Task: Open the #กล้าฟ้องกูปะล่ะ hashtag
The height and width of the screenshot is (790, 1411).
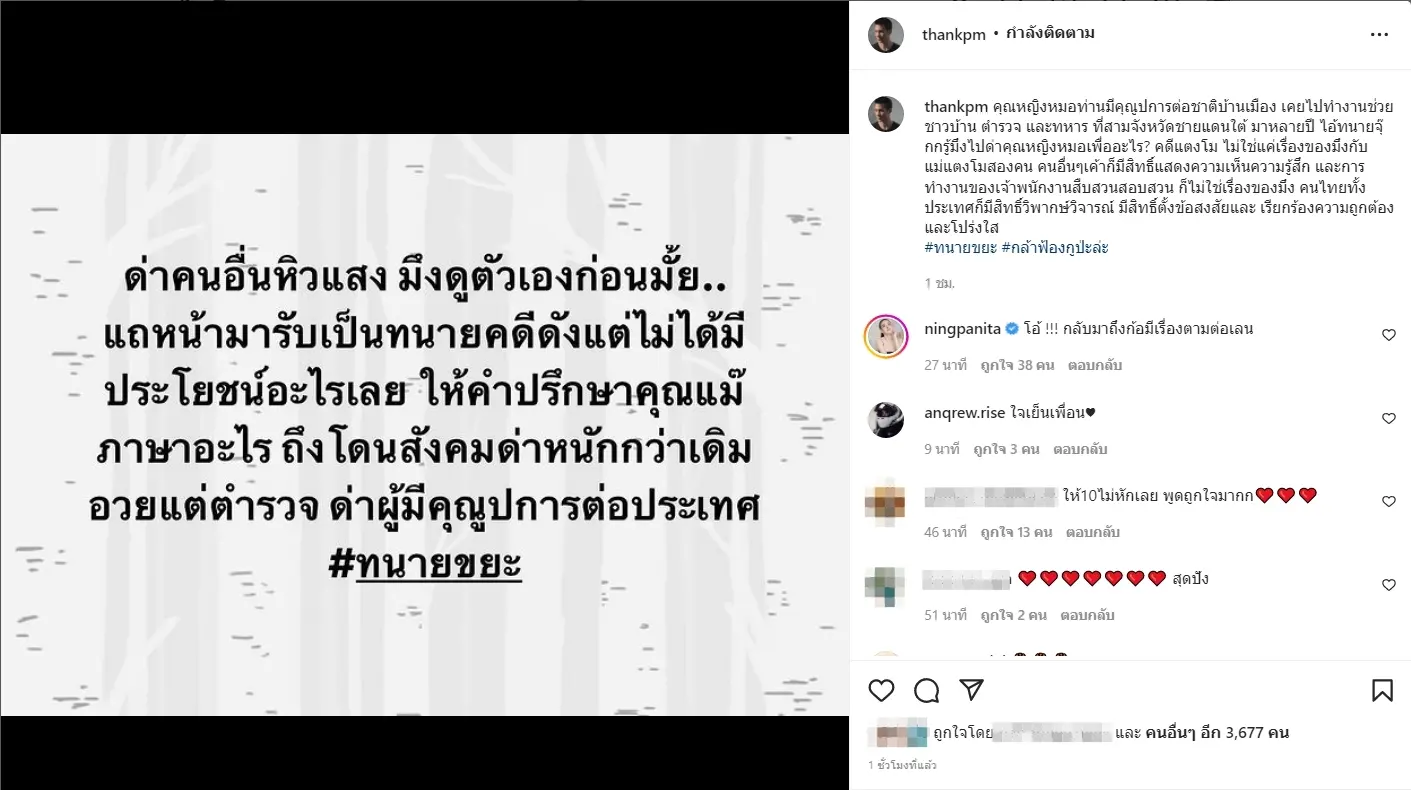Action: click(1055, 247)
